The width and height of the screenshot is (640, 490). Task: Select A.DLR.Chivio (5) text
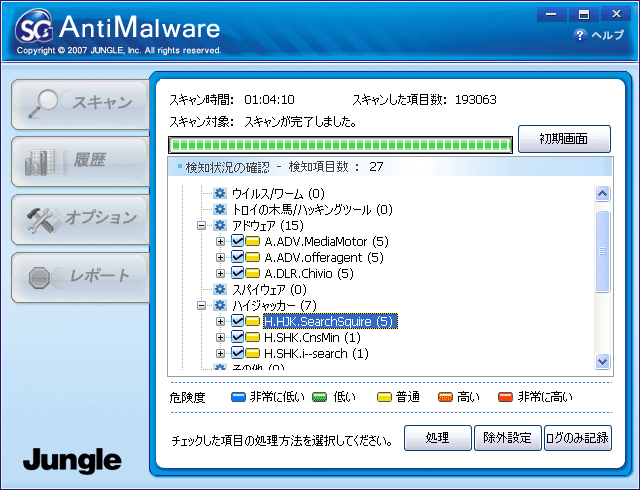(309, 273)
